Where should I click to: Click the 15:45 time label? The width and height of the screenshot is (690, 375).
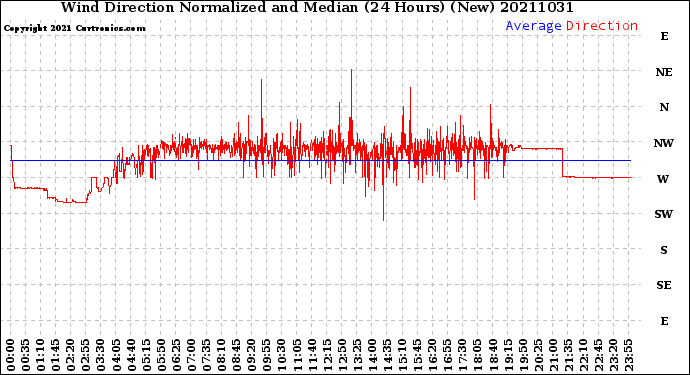click(x=418, y=355)
